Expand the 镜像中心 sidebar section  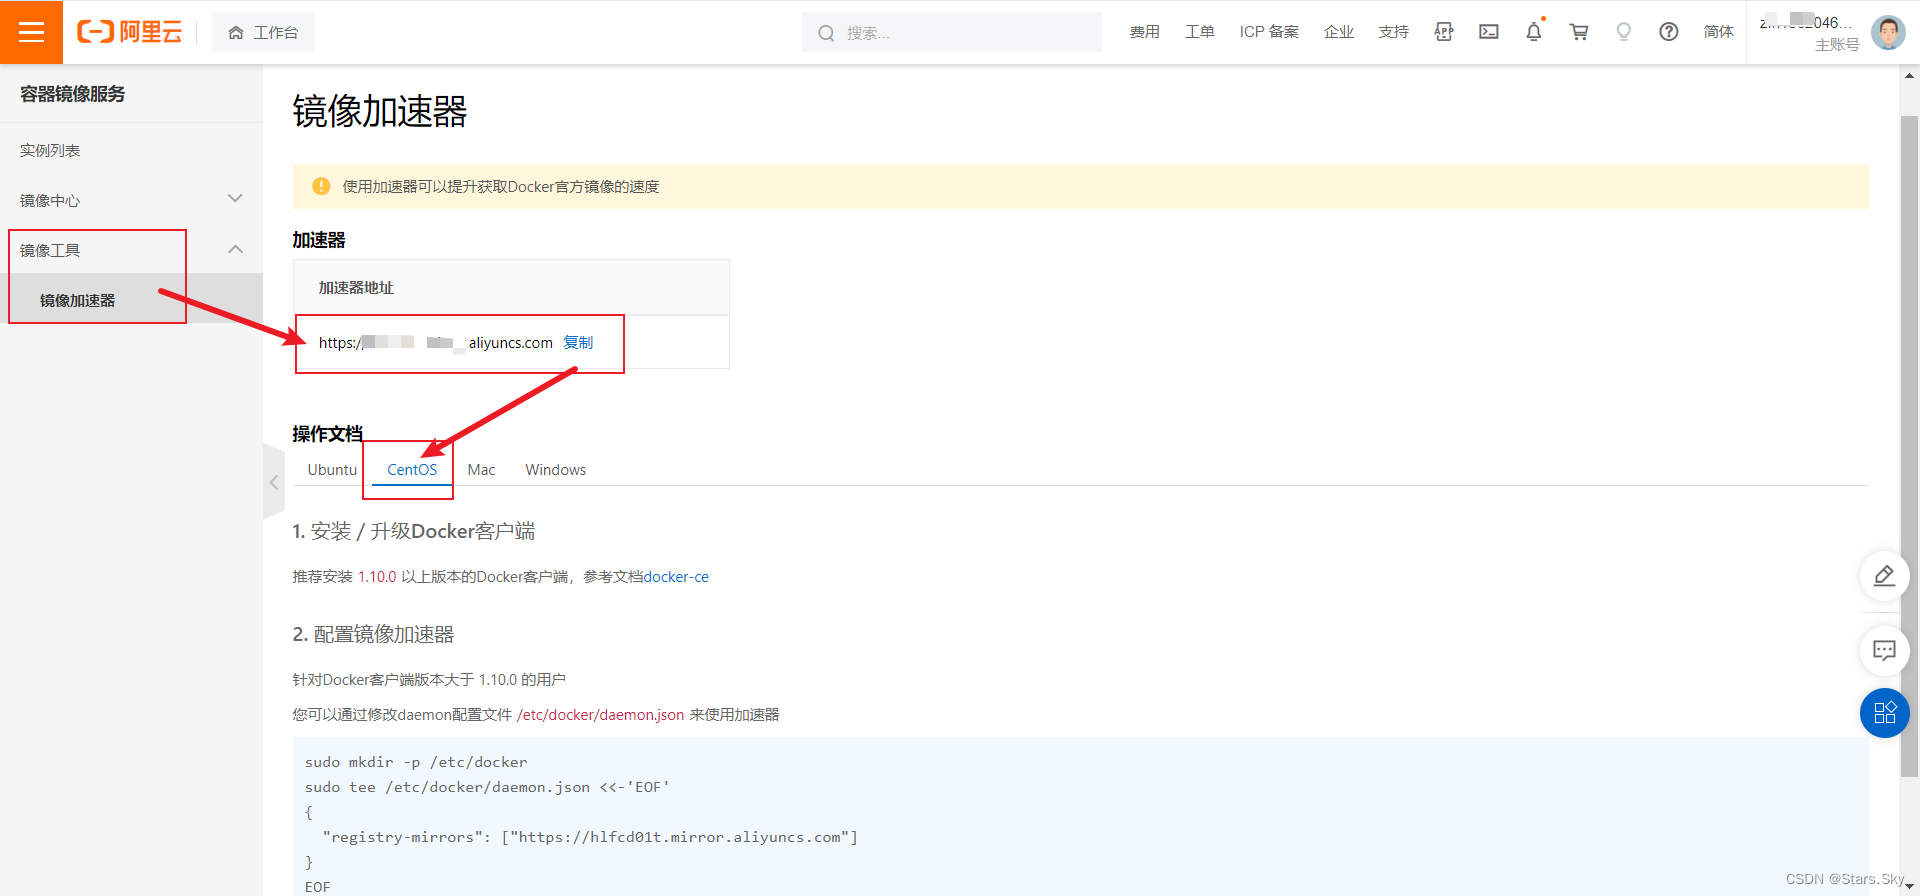(x=131, y=200)
